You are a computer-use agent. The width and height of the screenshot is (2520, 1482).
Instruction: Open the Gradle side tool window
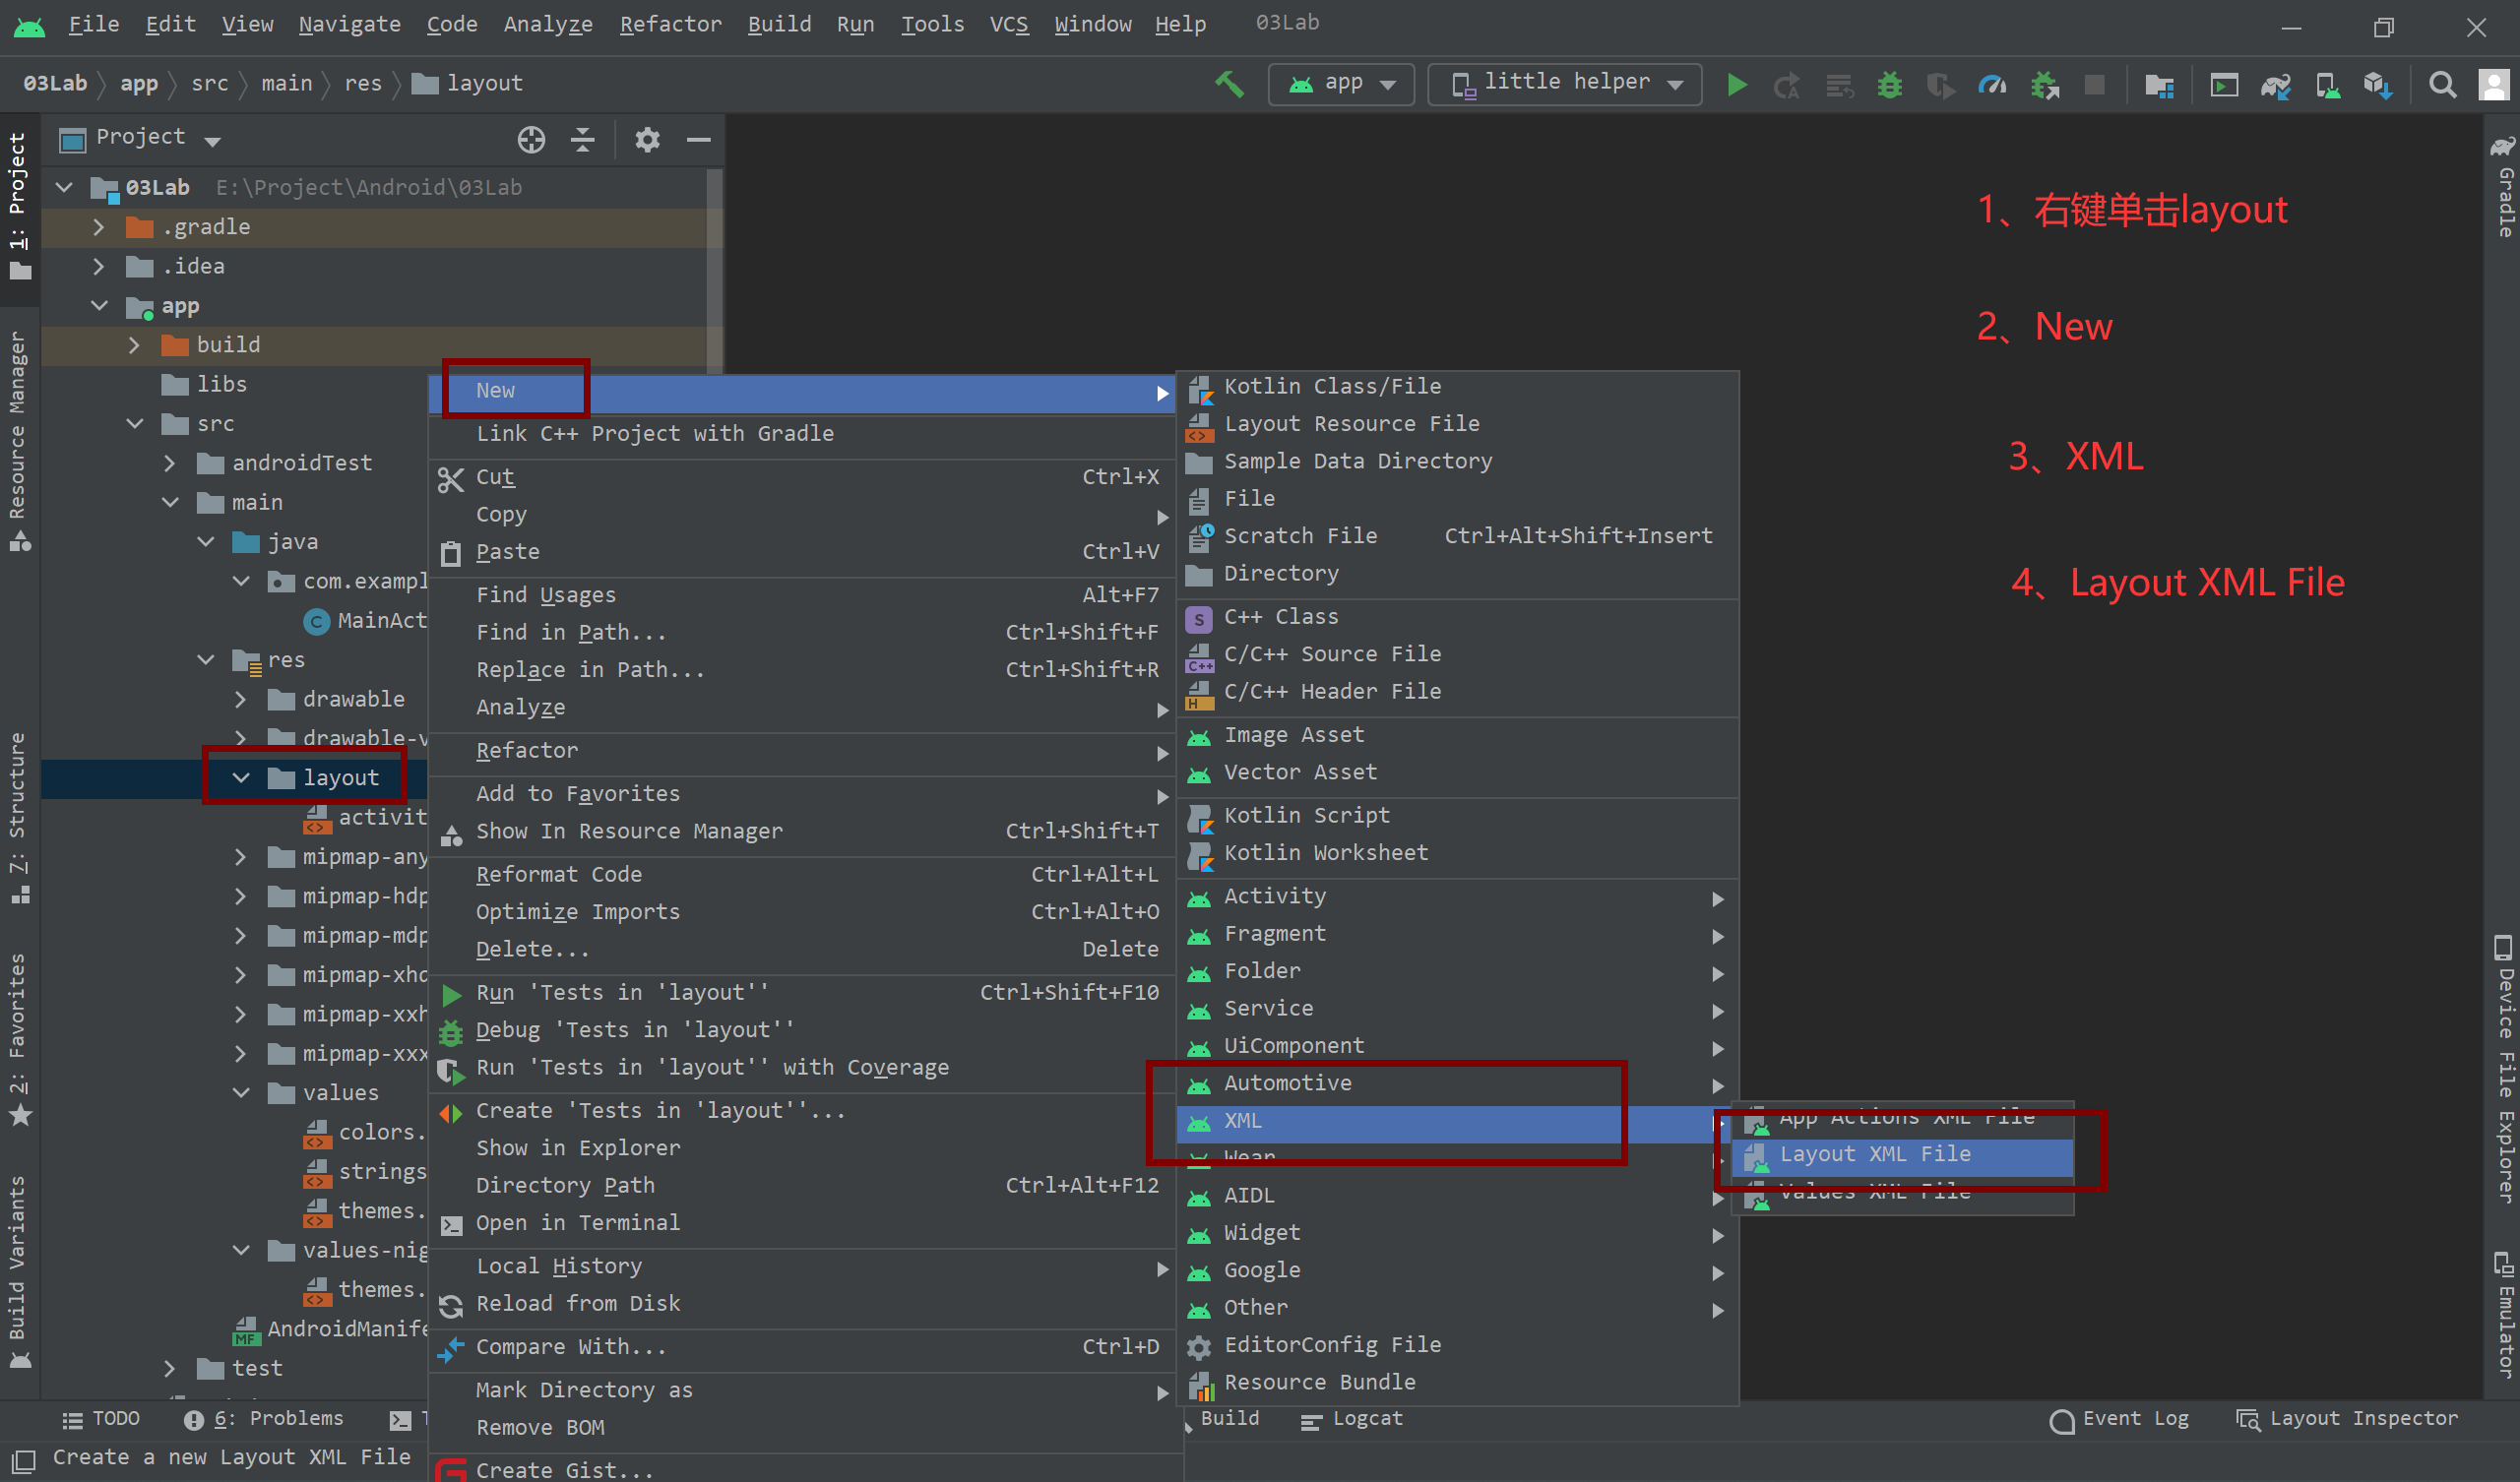(x=2503, y=186)
